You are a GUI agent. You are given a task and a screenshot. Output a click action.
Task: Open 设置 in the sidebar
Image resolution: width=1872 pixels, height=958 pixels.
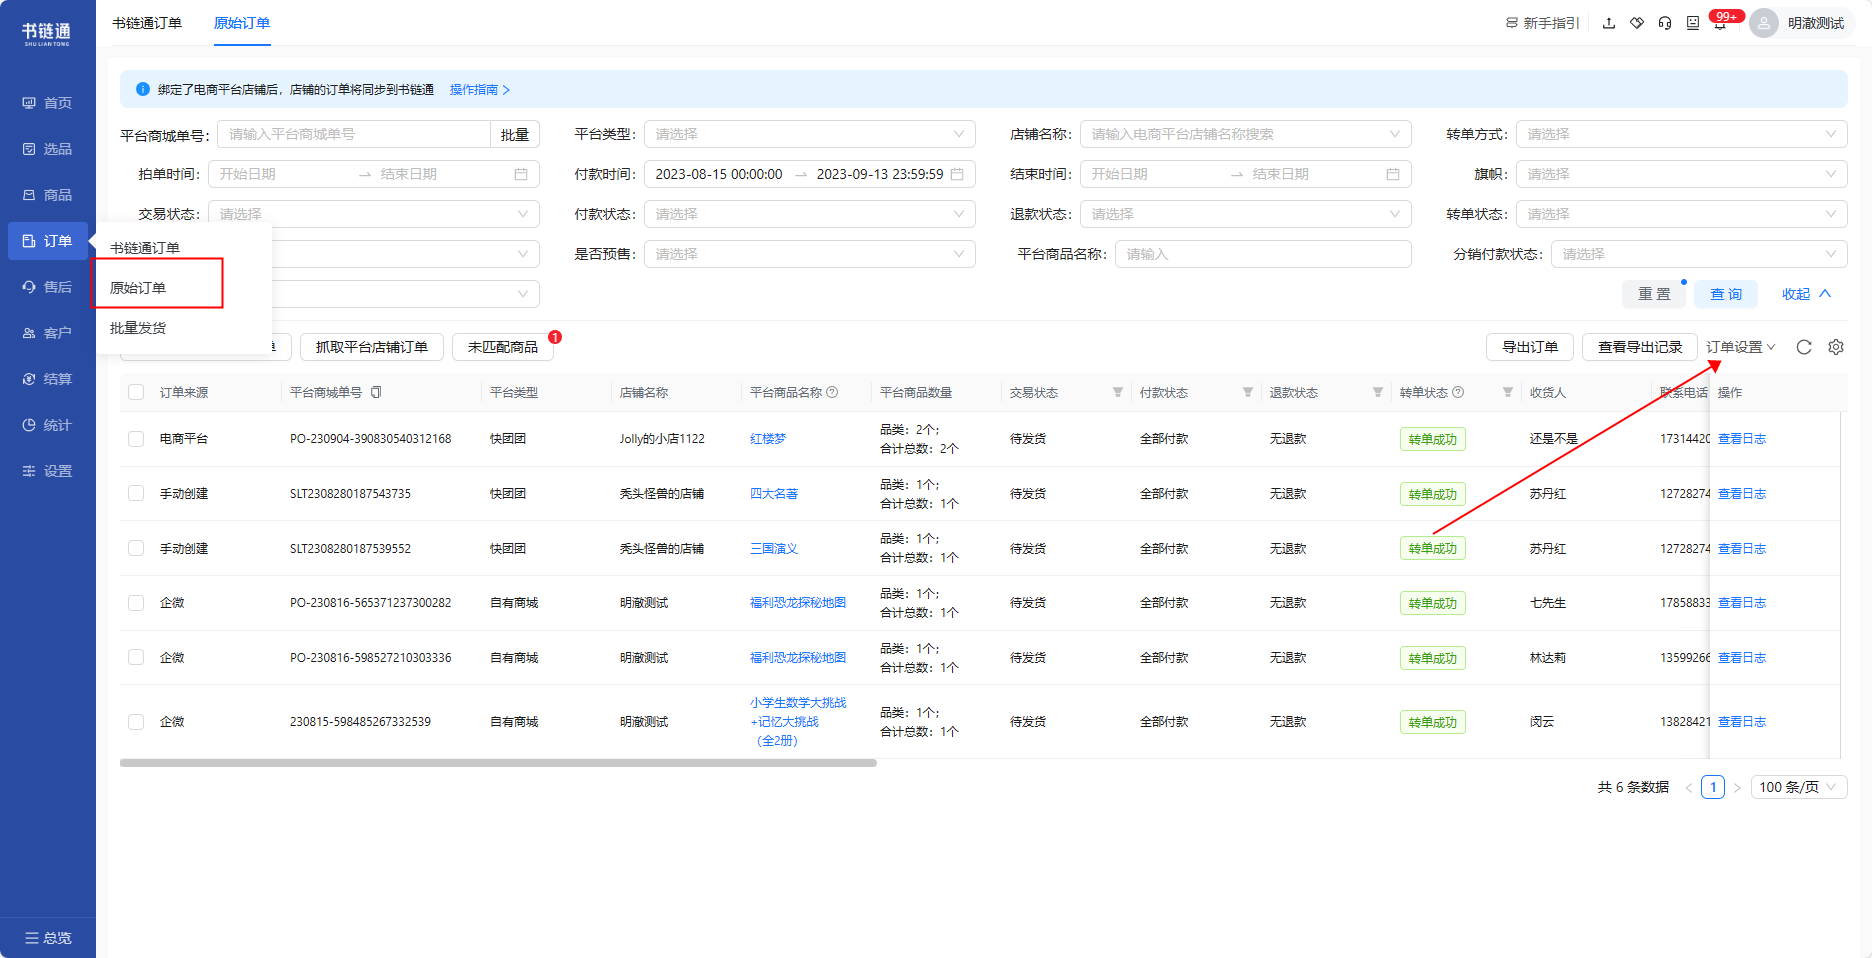48,471
